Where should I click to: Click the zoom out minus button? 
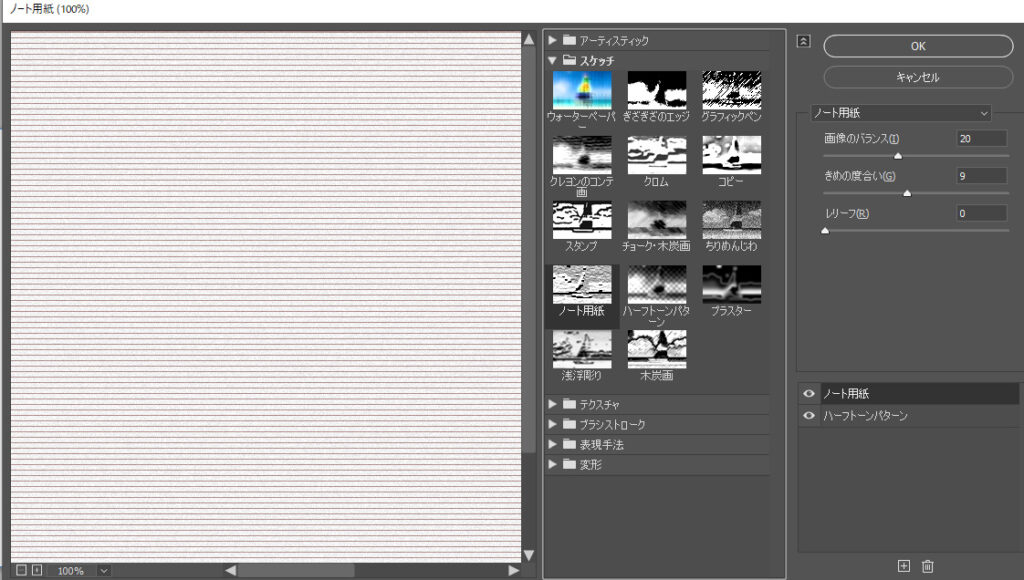21,570
